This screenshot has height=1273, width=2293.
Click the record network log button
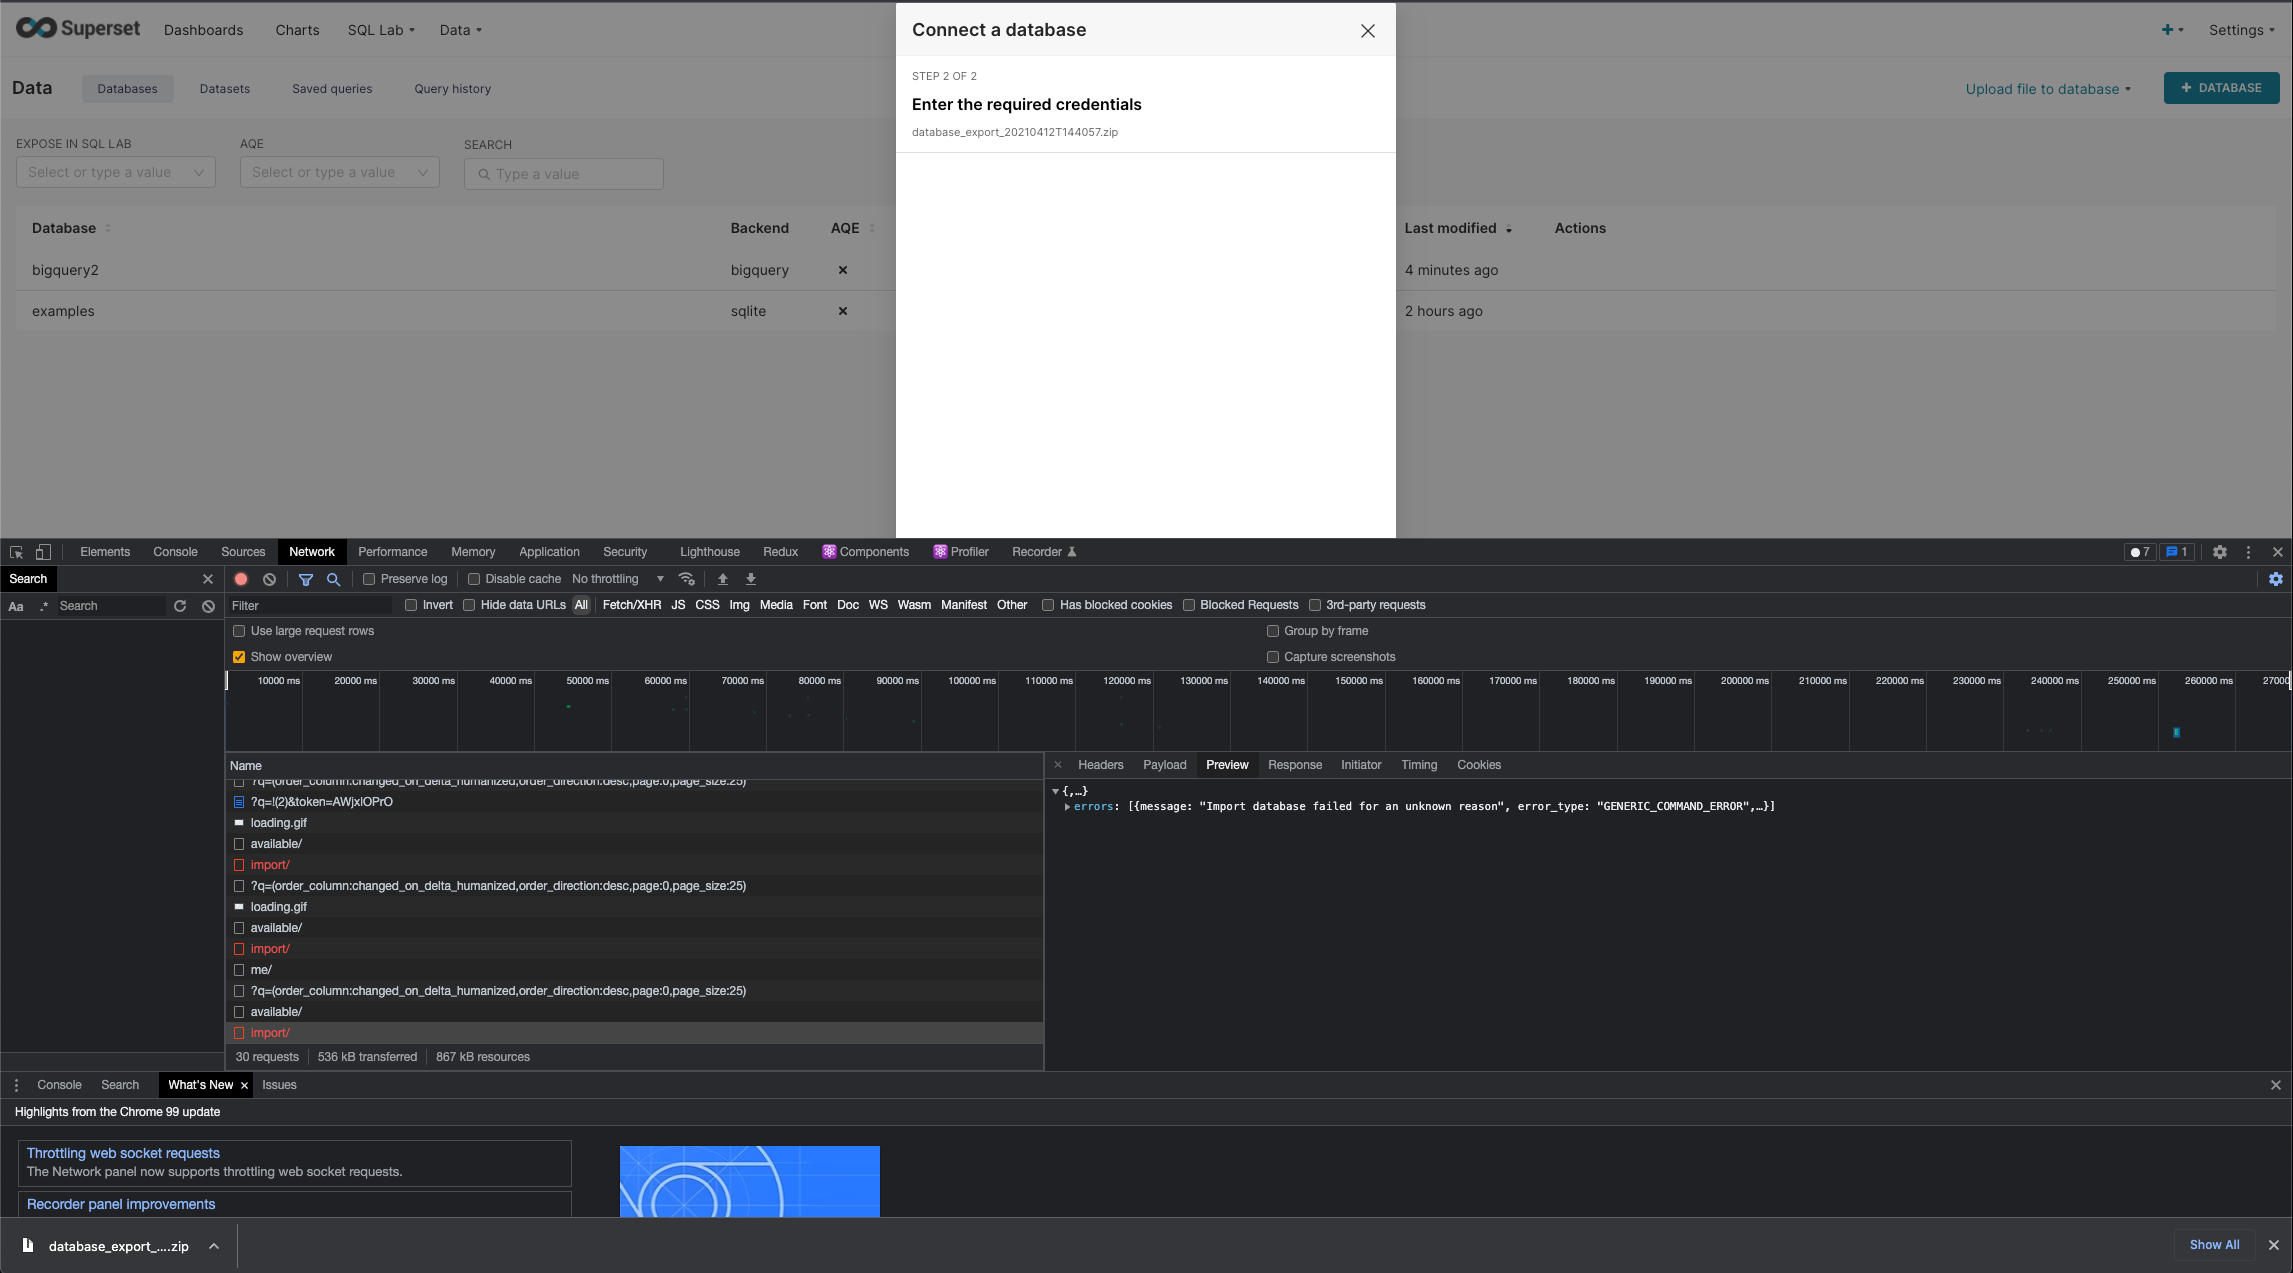(241, 579)
